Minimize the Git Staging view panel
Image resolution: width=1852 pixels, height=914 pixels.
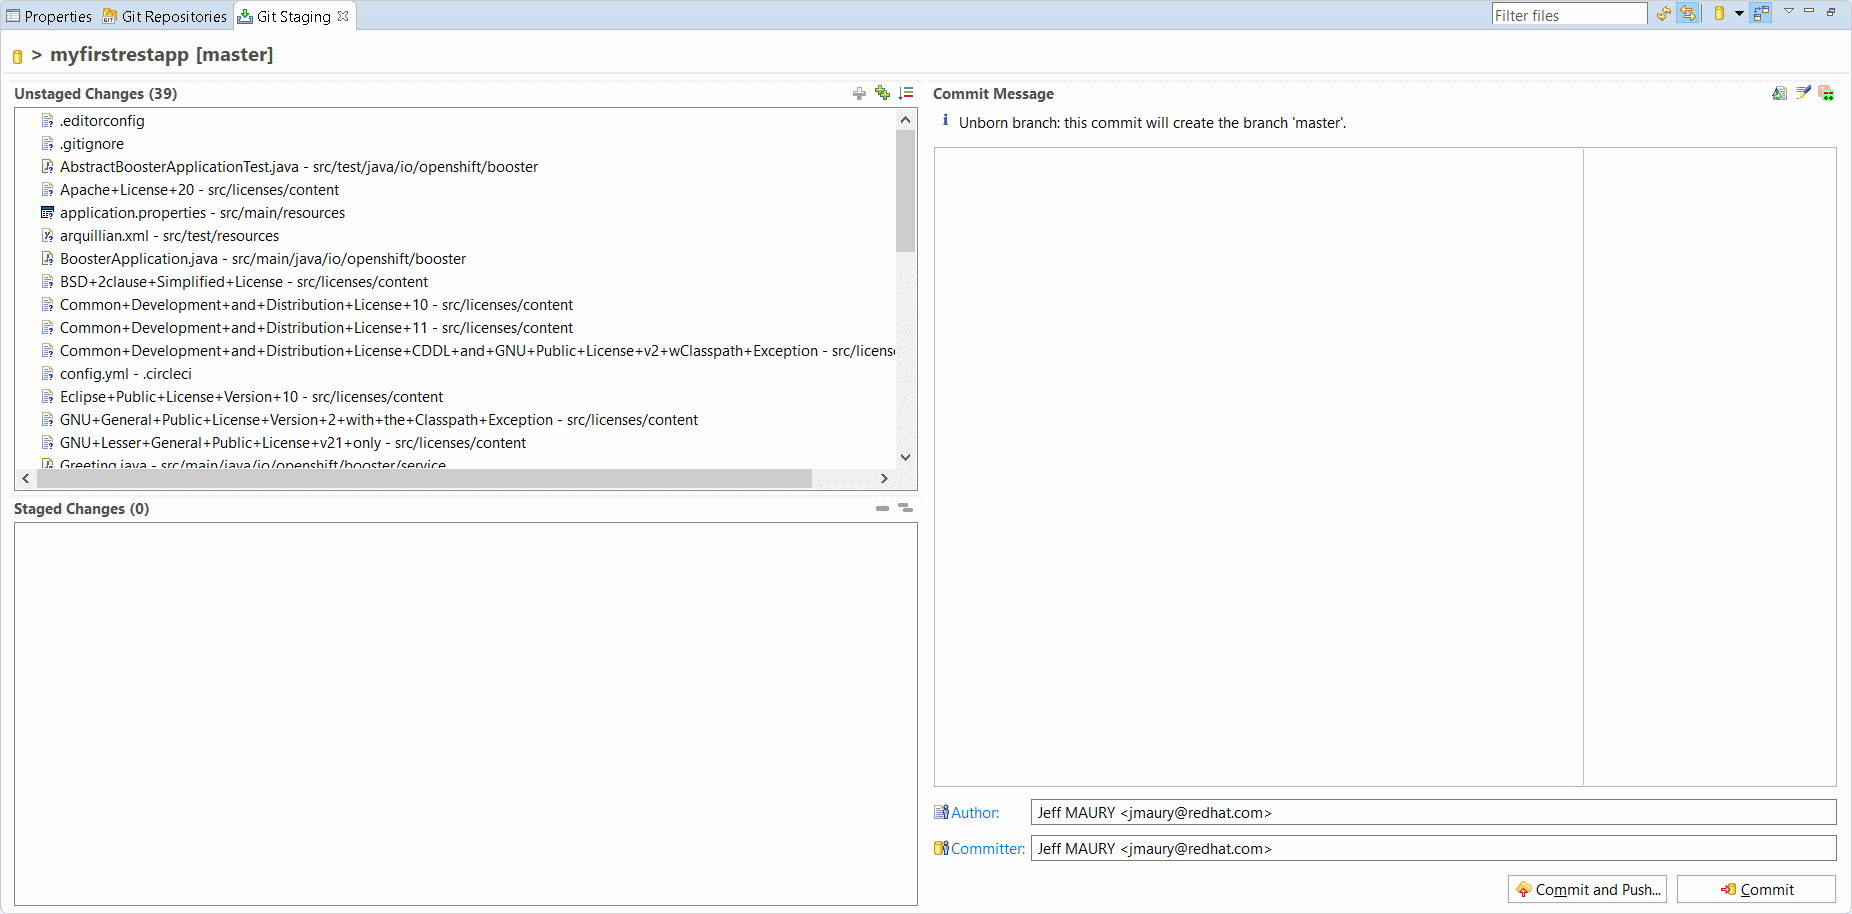(x=1809, y=11)
